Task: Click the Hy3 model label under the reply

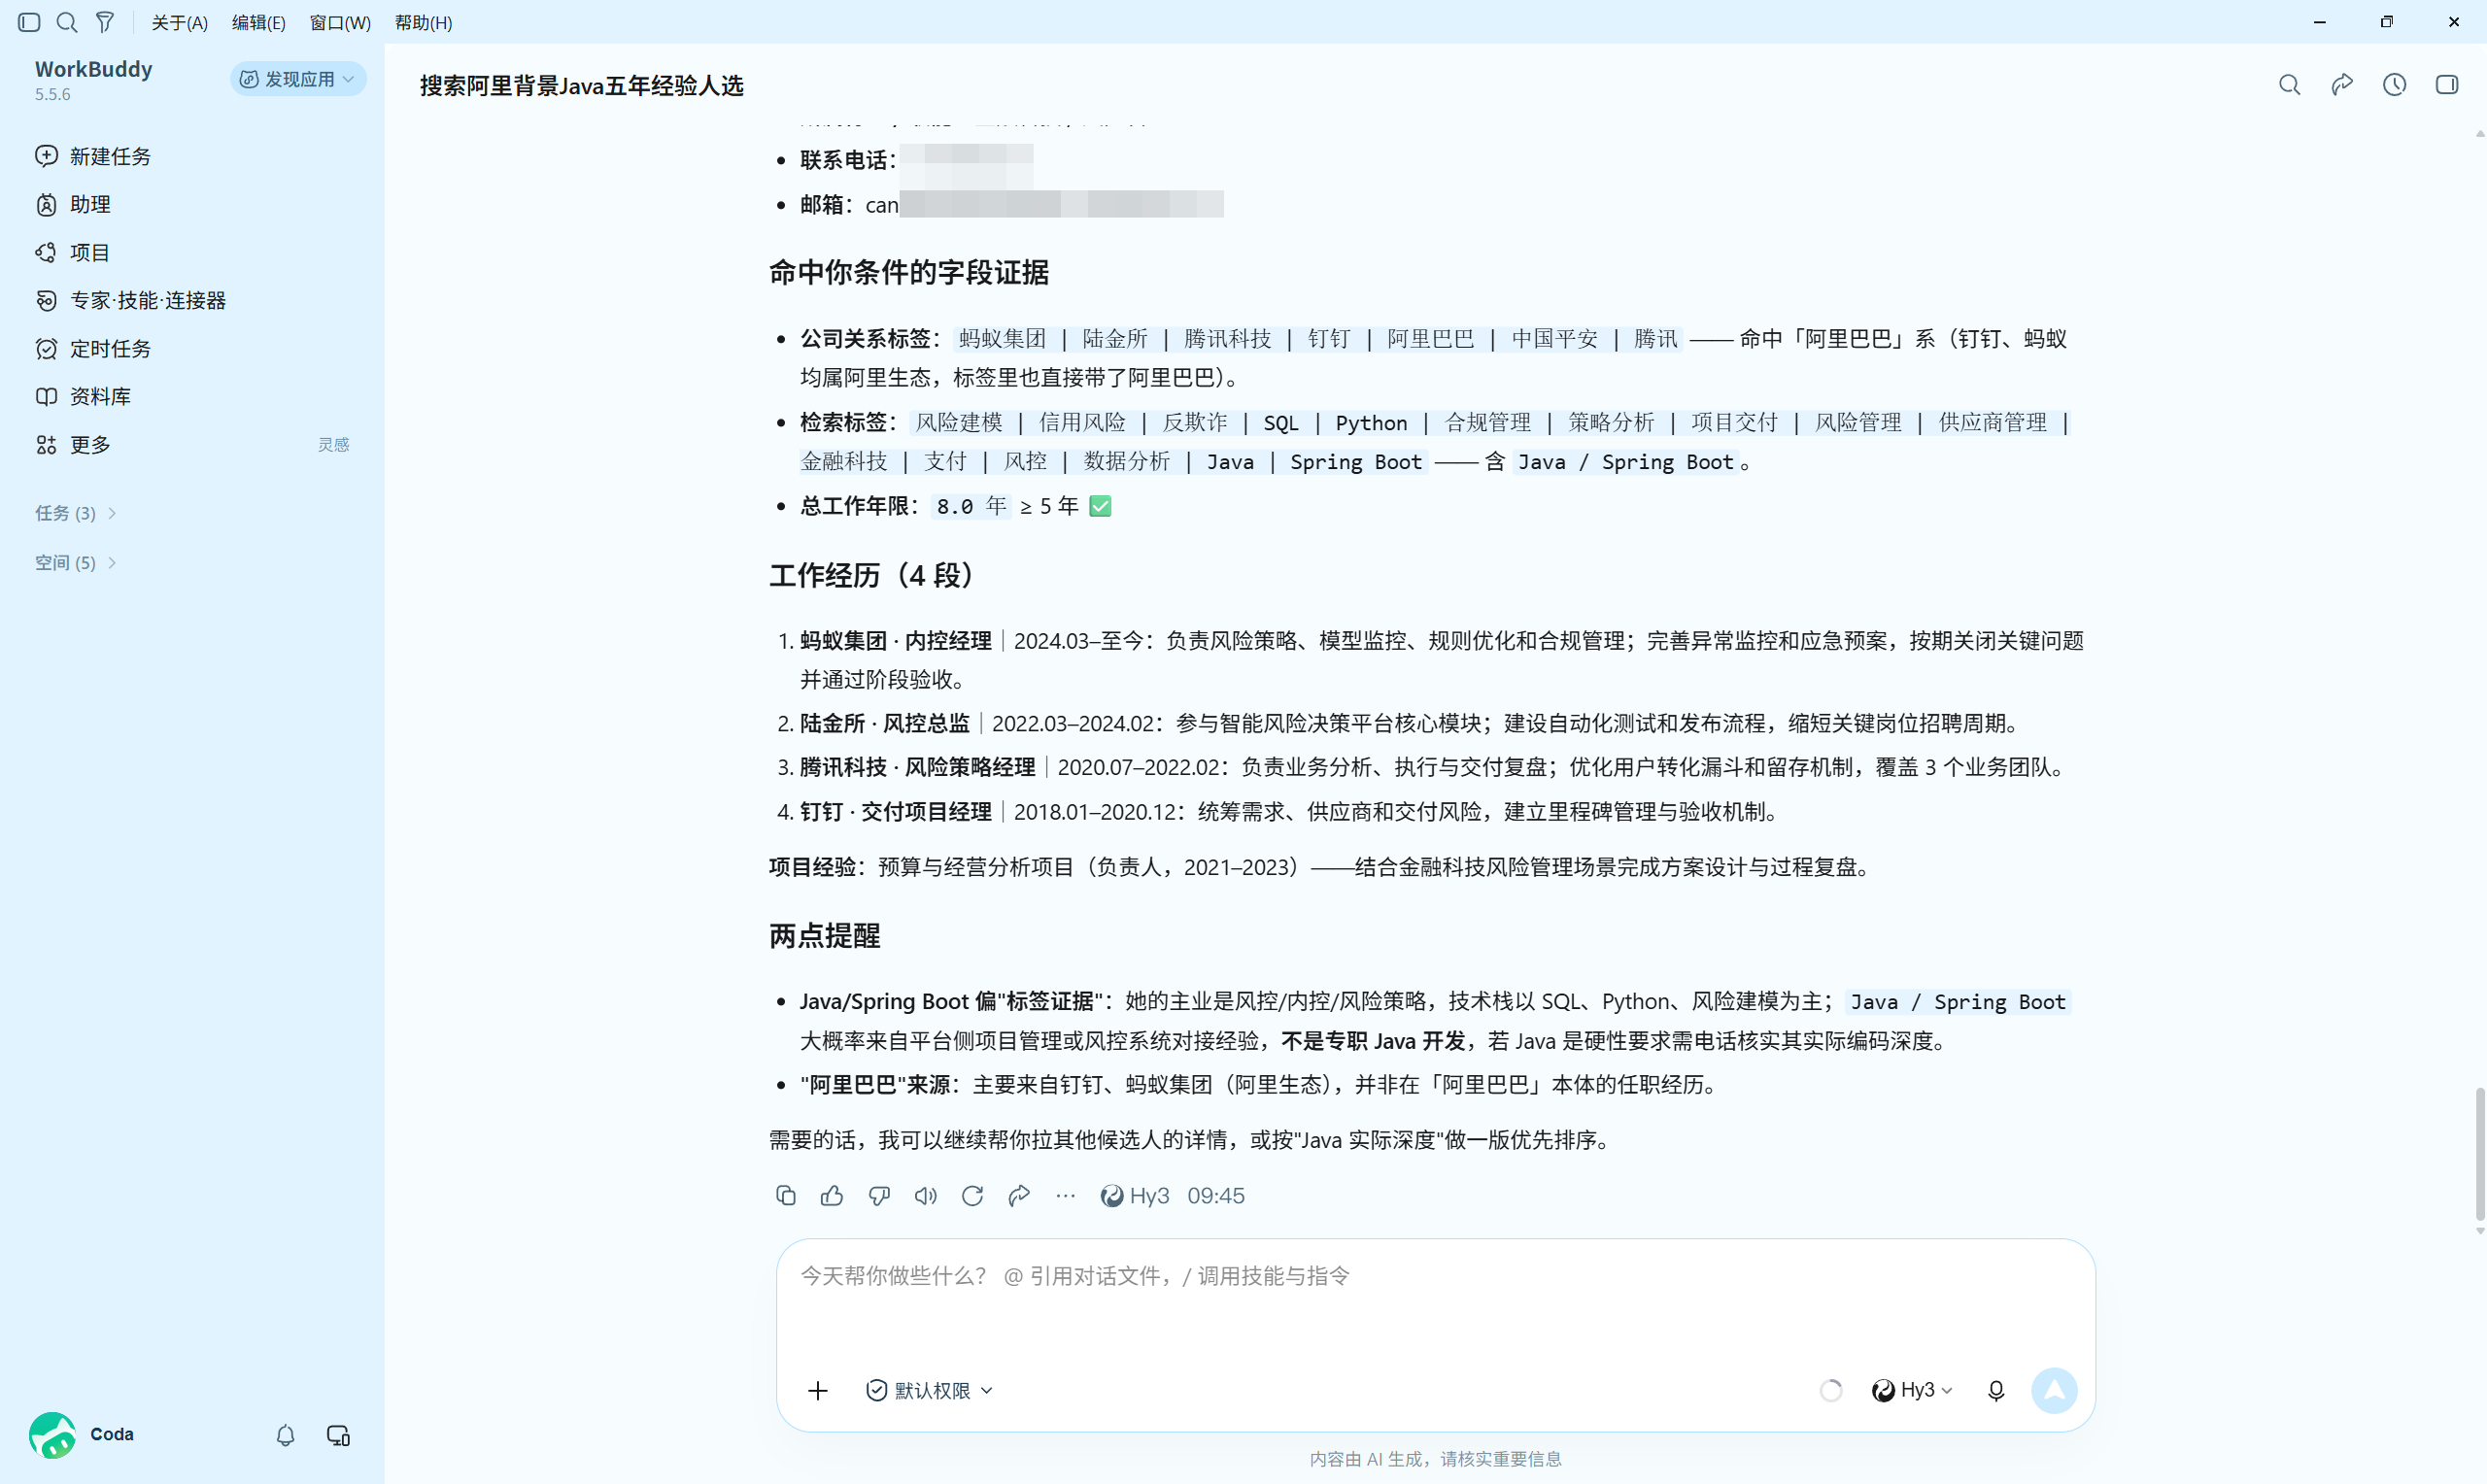Action: point(1135,1195)
